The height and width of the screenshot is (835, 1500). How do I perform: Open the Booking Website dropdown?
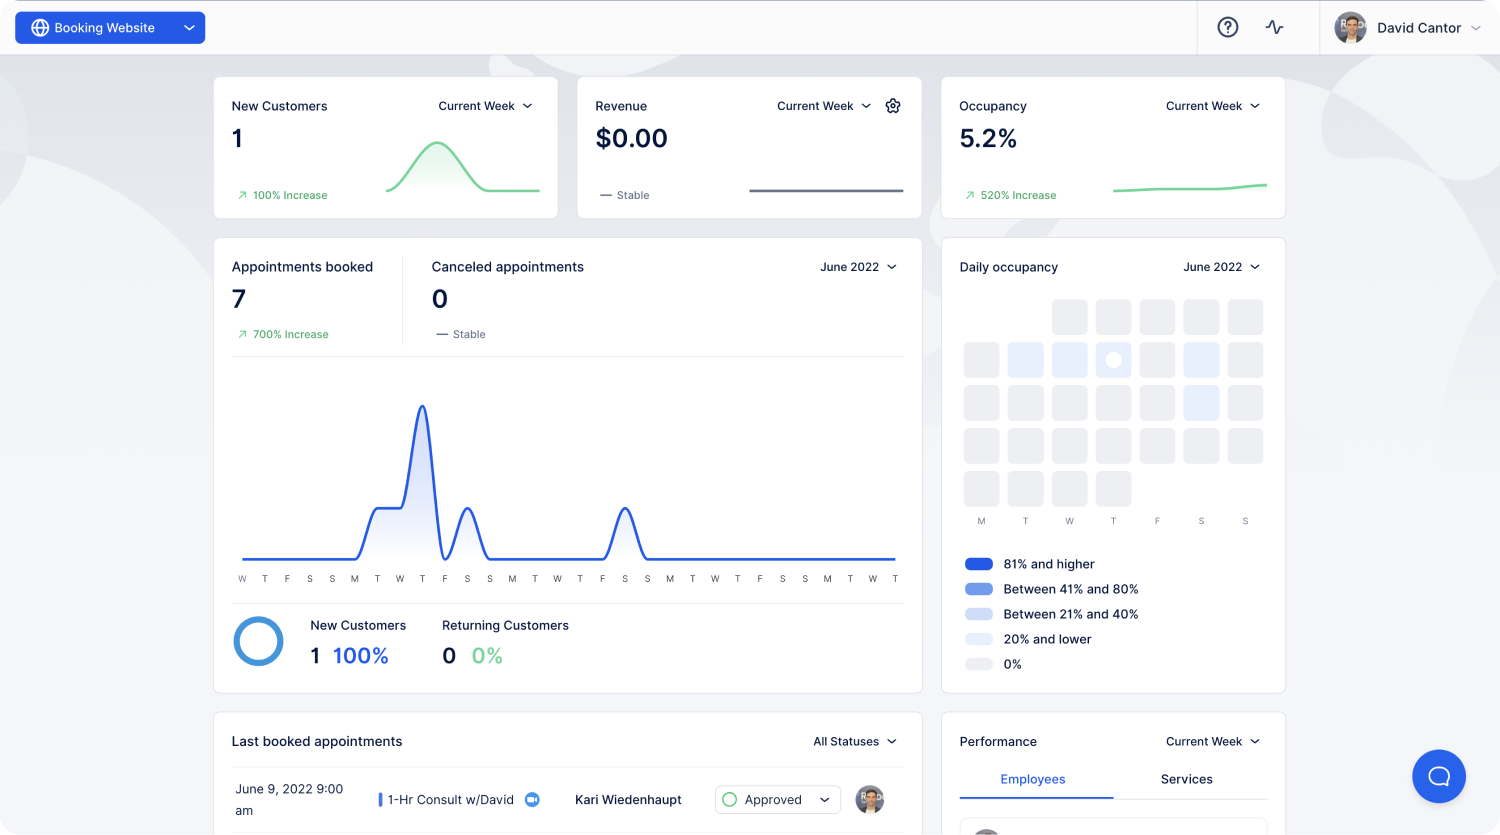110,28
